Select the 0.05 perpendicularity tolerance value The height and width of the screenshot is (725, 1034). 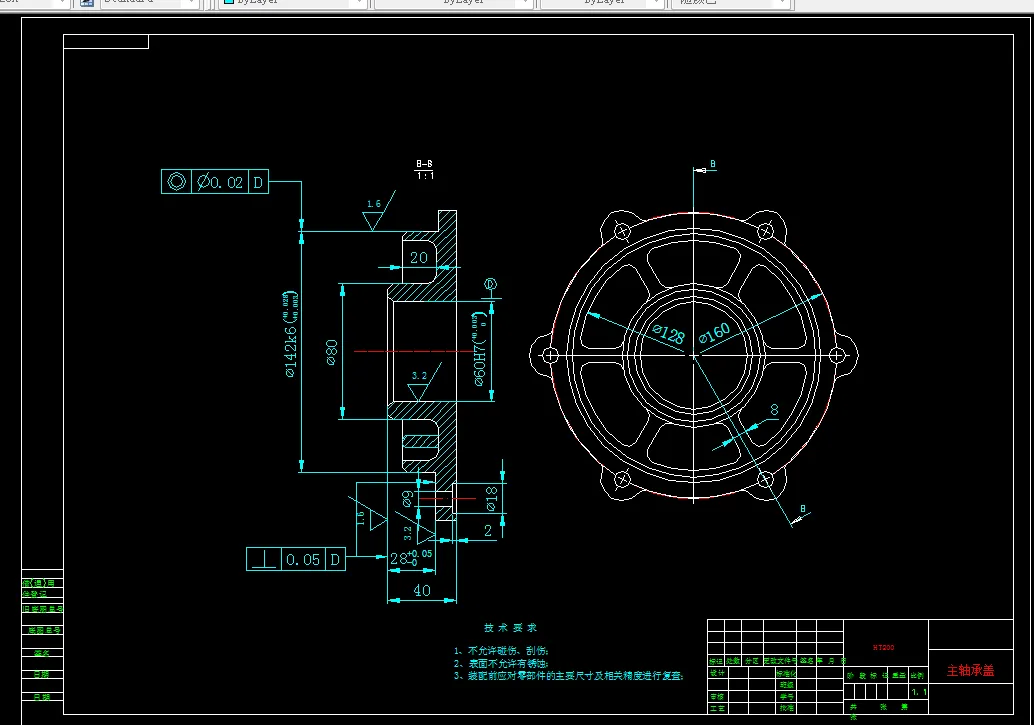coord(303,559)
